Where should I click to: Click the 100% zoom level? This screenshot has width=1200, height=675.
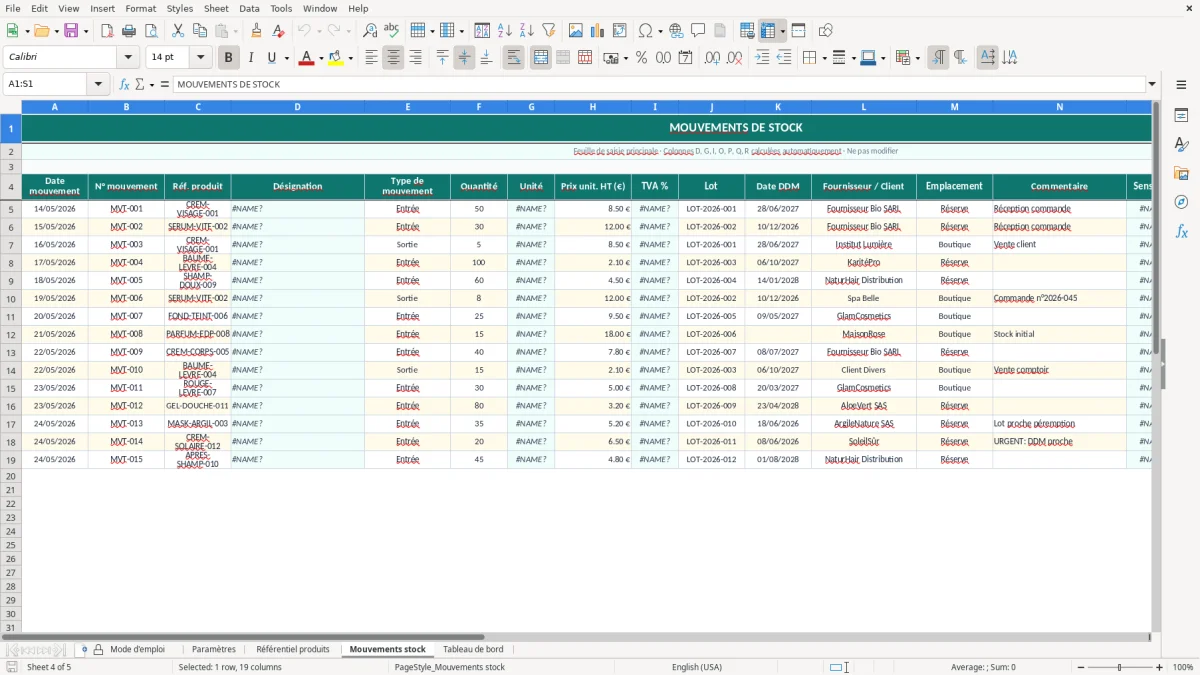(x=1183, y=667)
